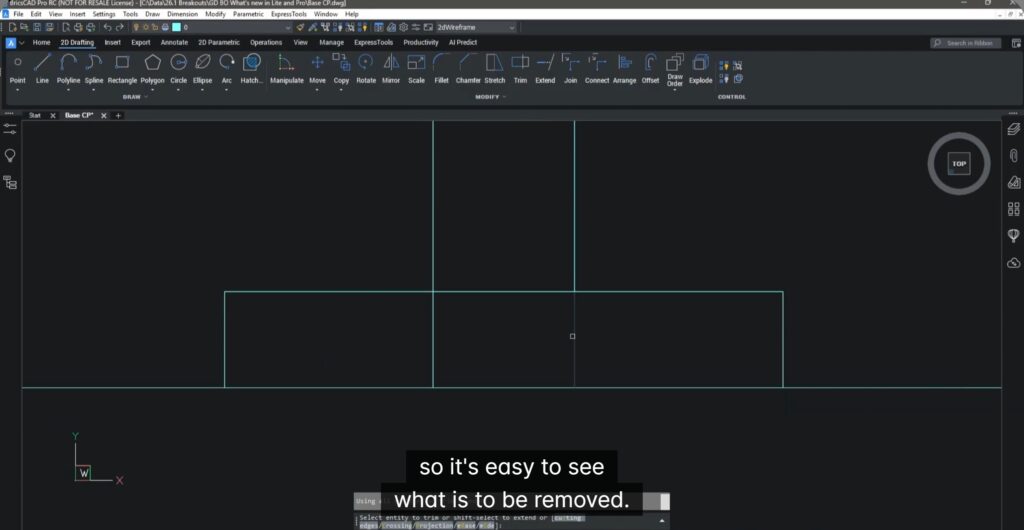Click the Connect tool

(x=597, y=69)
